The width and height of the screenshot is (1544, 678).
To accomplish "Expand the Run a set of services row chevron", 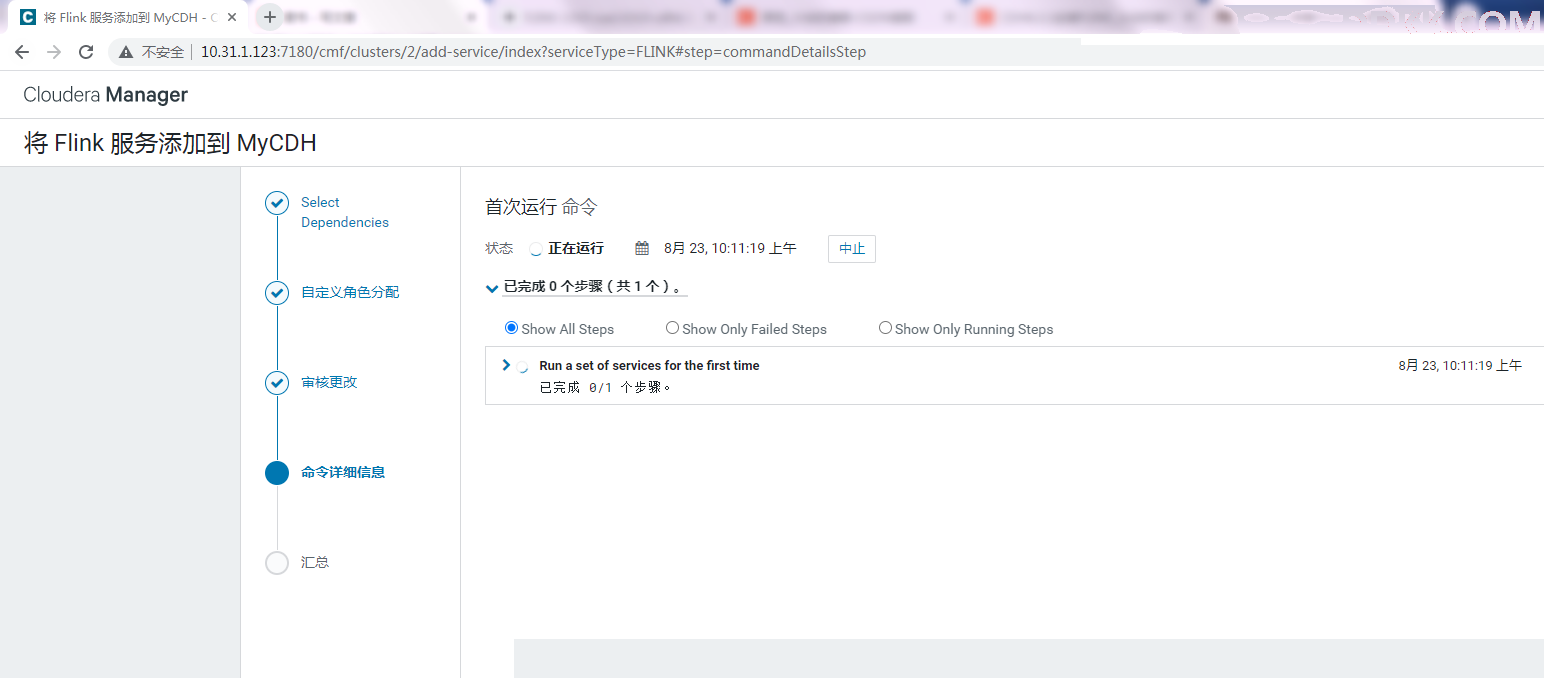I will (506, 365).
